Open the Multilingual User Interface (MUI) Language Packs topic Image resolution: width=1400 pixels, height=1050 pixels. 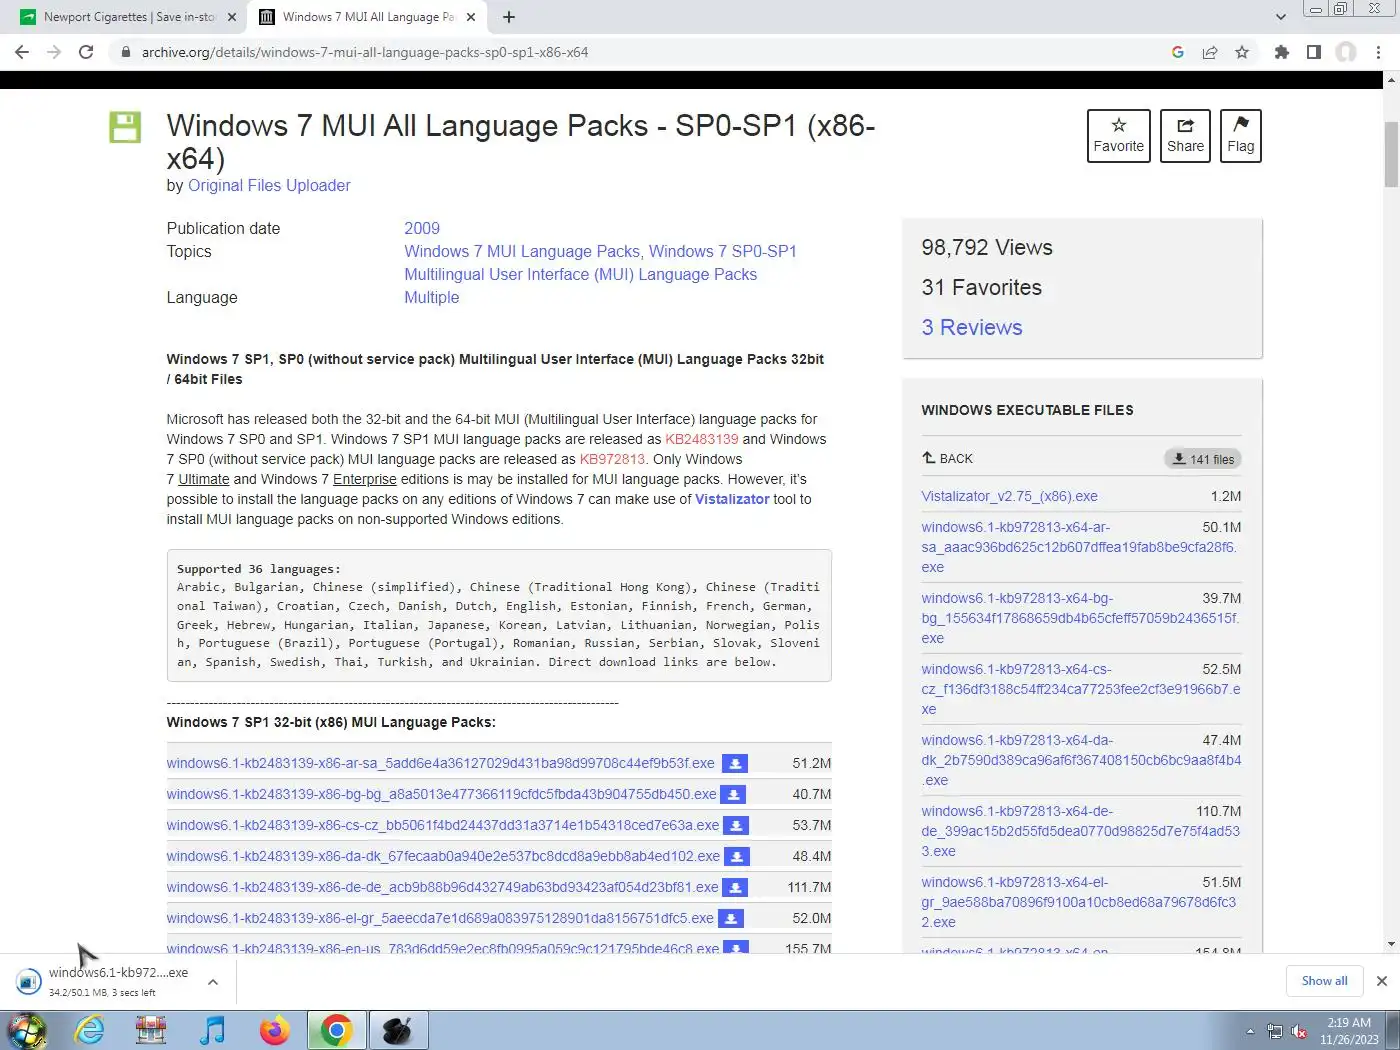coord(580,274)
